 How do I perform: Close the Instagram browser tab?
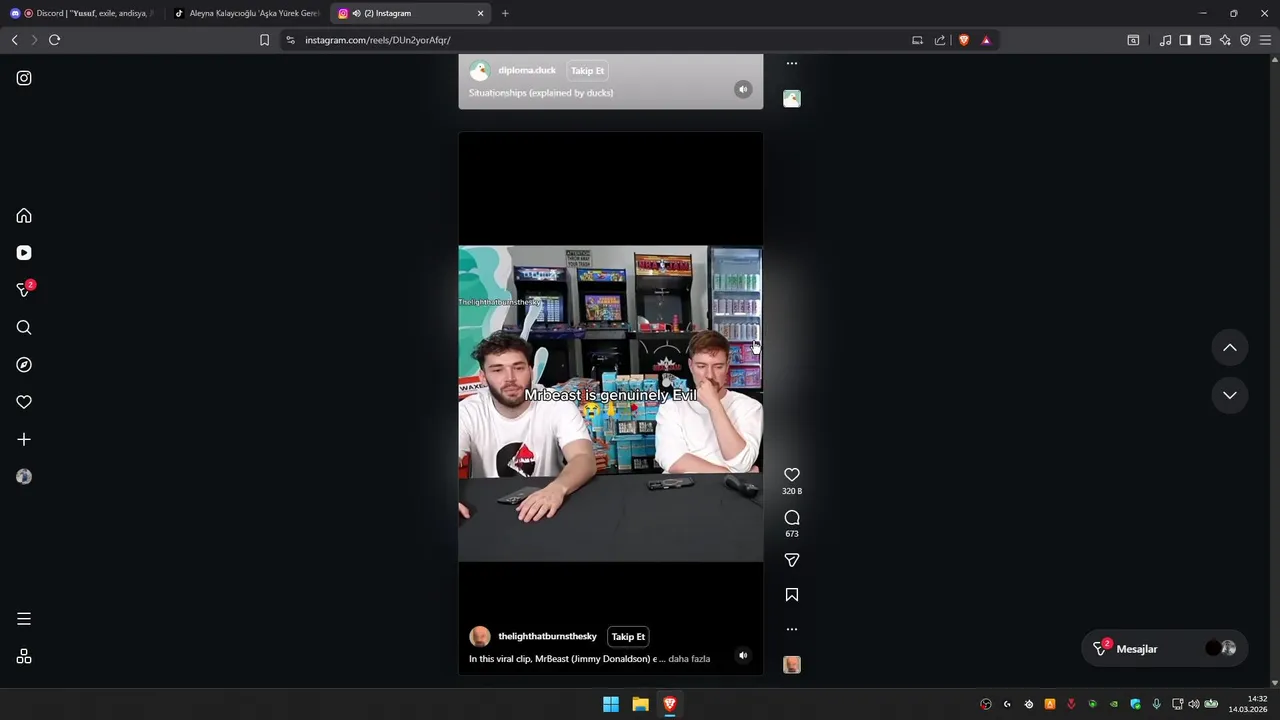click(x=481, y=13)
